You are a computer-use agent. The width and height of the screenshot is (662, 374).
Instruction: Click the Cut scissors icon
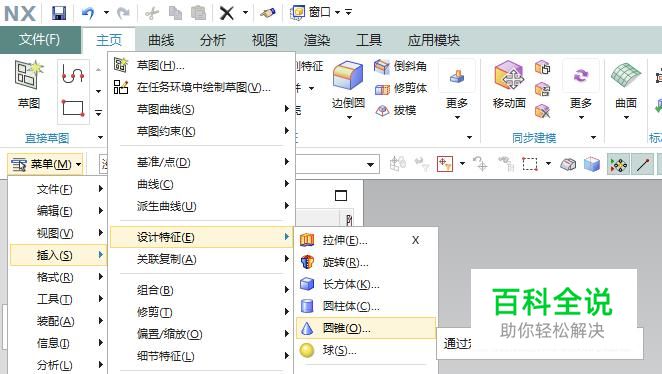tap(152, 14)
